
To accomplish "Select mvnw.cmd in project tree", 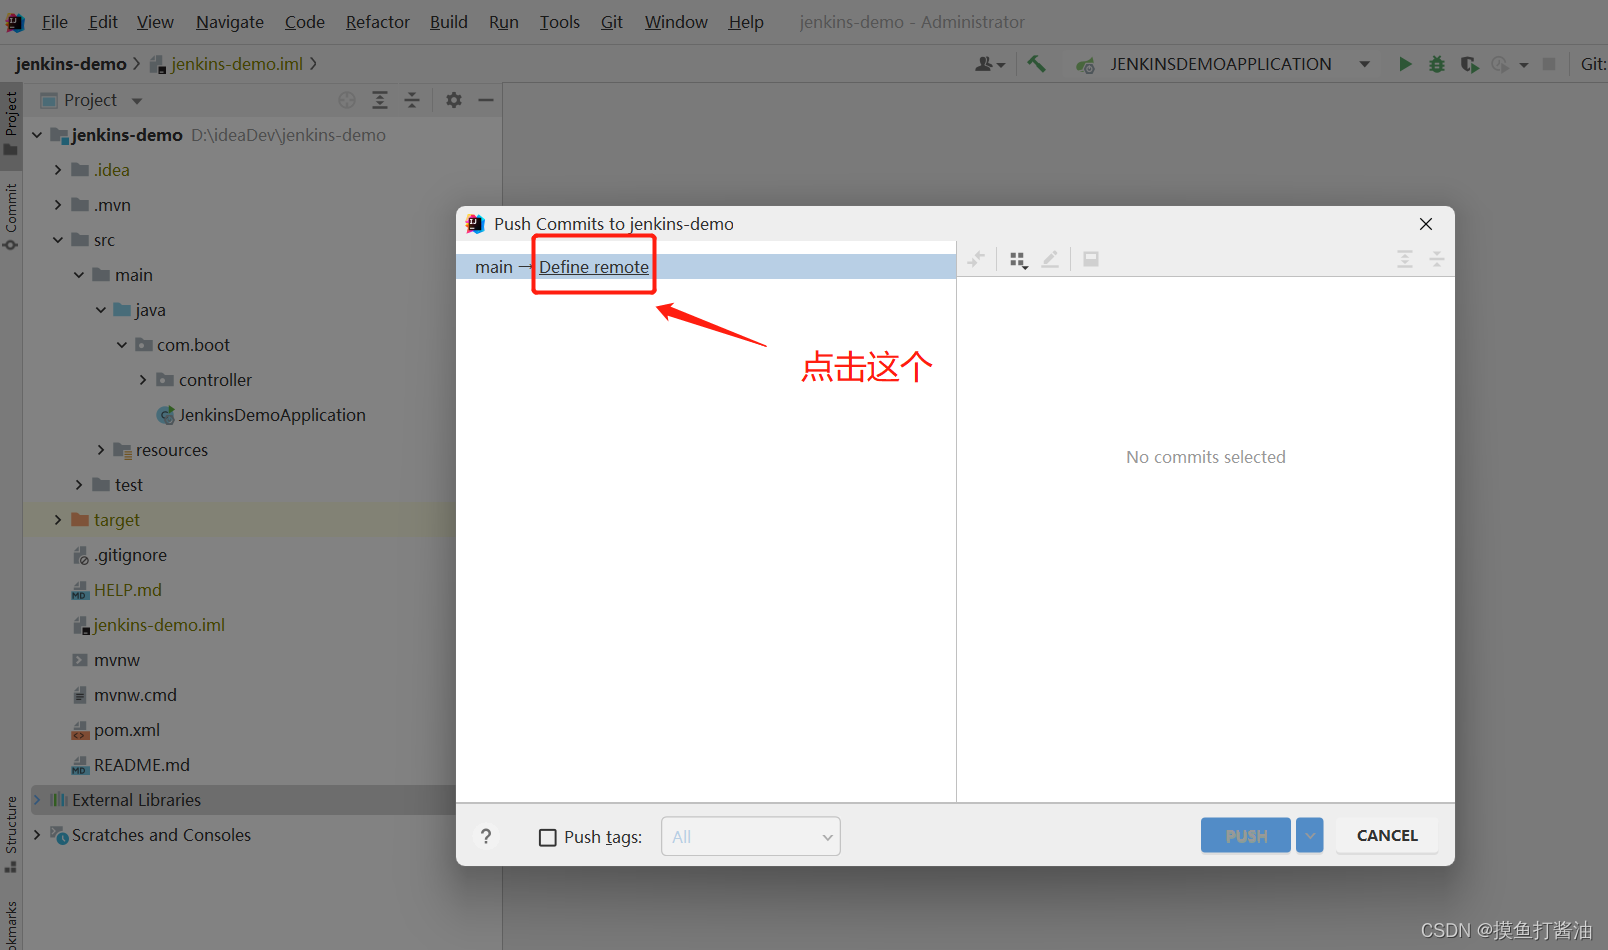I will pyautogui.click(x=135, y=695).
